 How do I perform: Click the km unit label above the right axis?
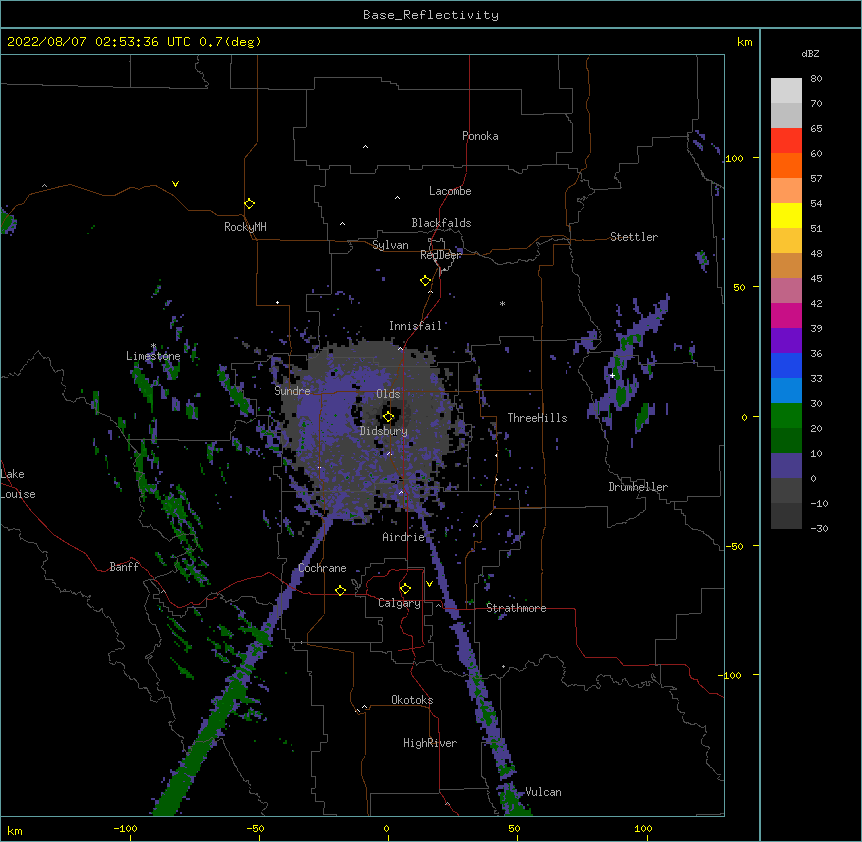(745, 42)
